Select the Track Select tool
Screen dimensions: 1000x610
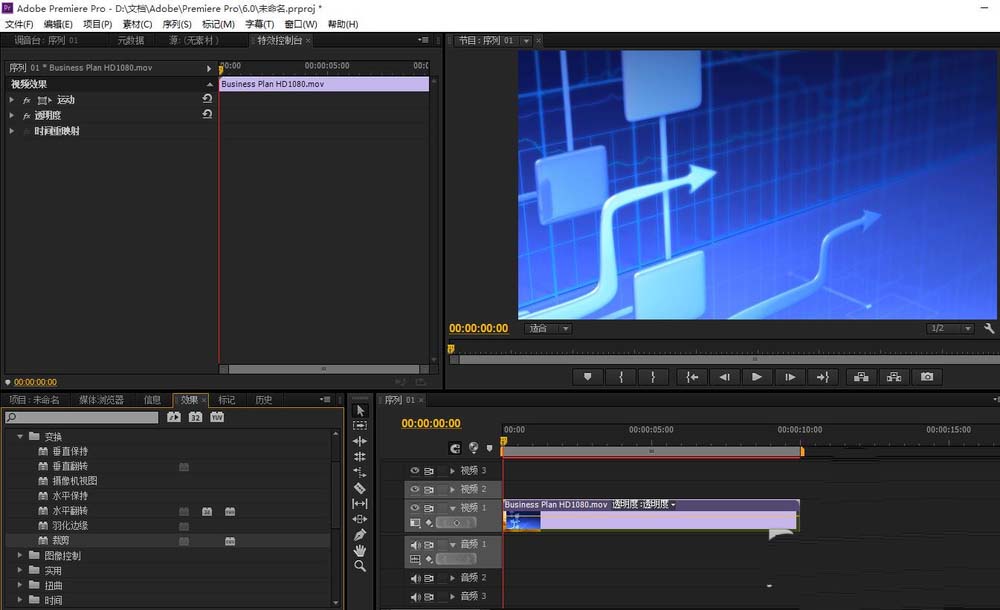pos(360,427)
